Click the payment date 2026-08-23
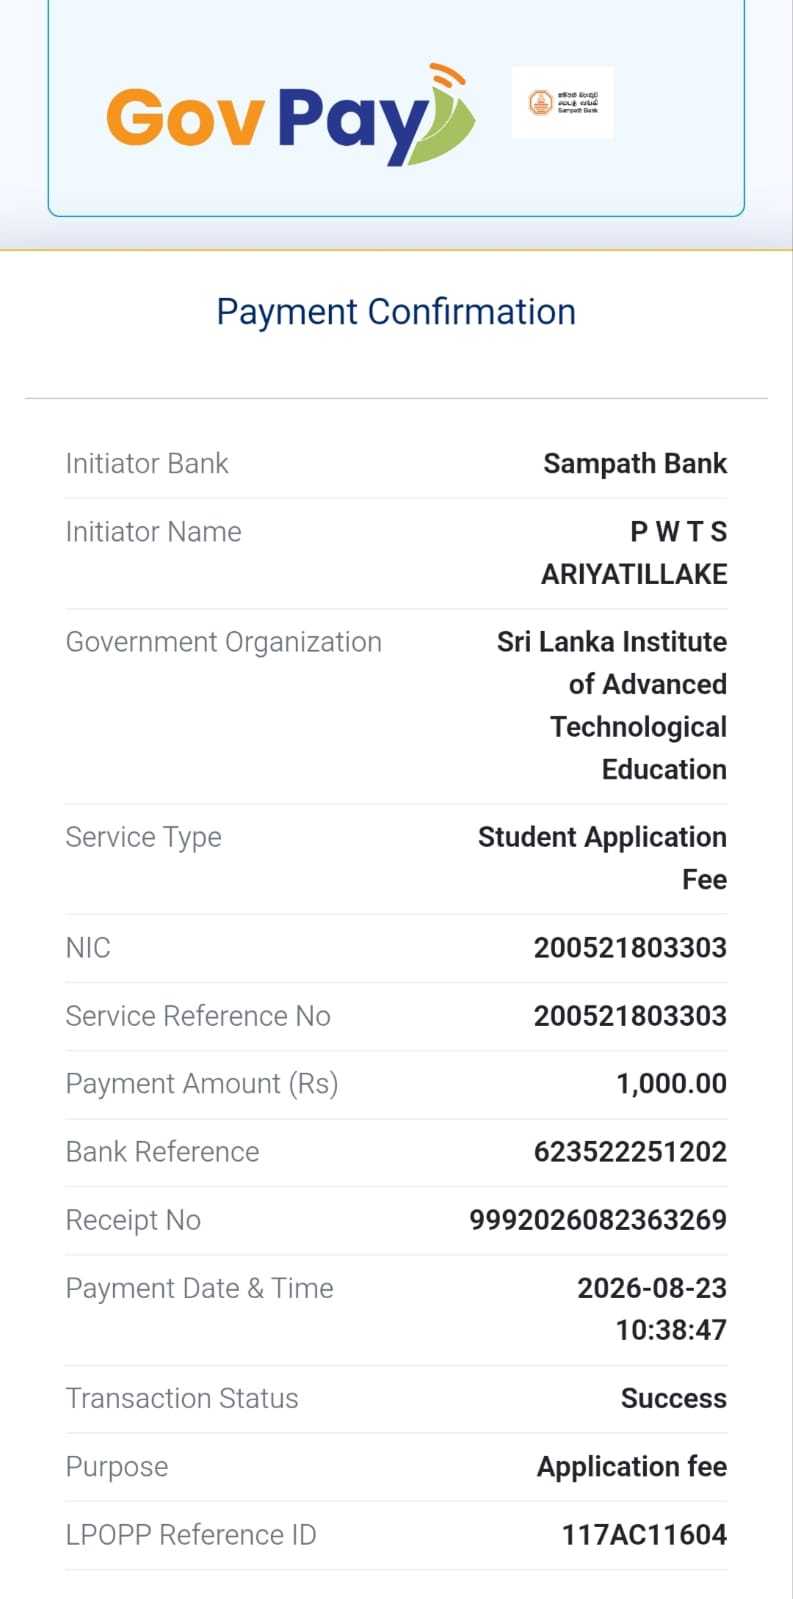This screenshot has height=1599, width=793. click(652, 1288)
